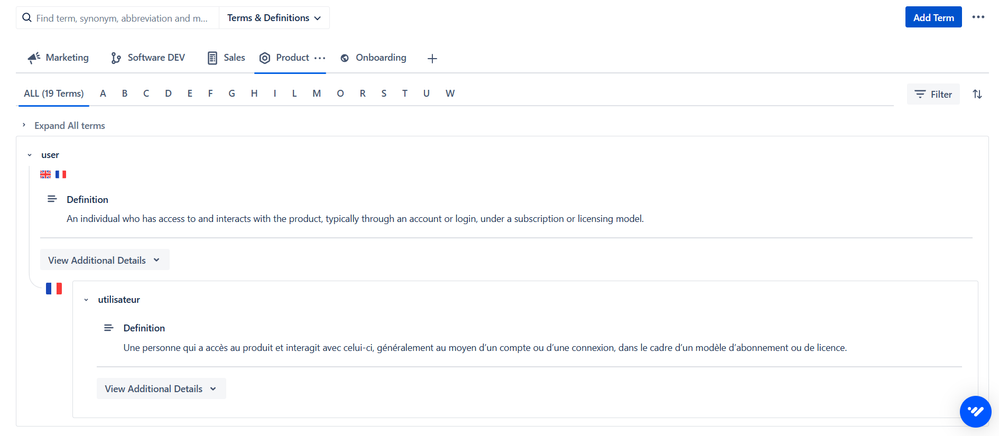Click the Add Term button

click(x=933, y=17)
